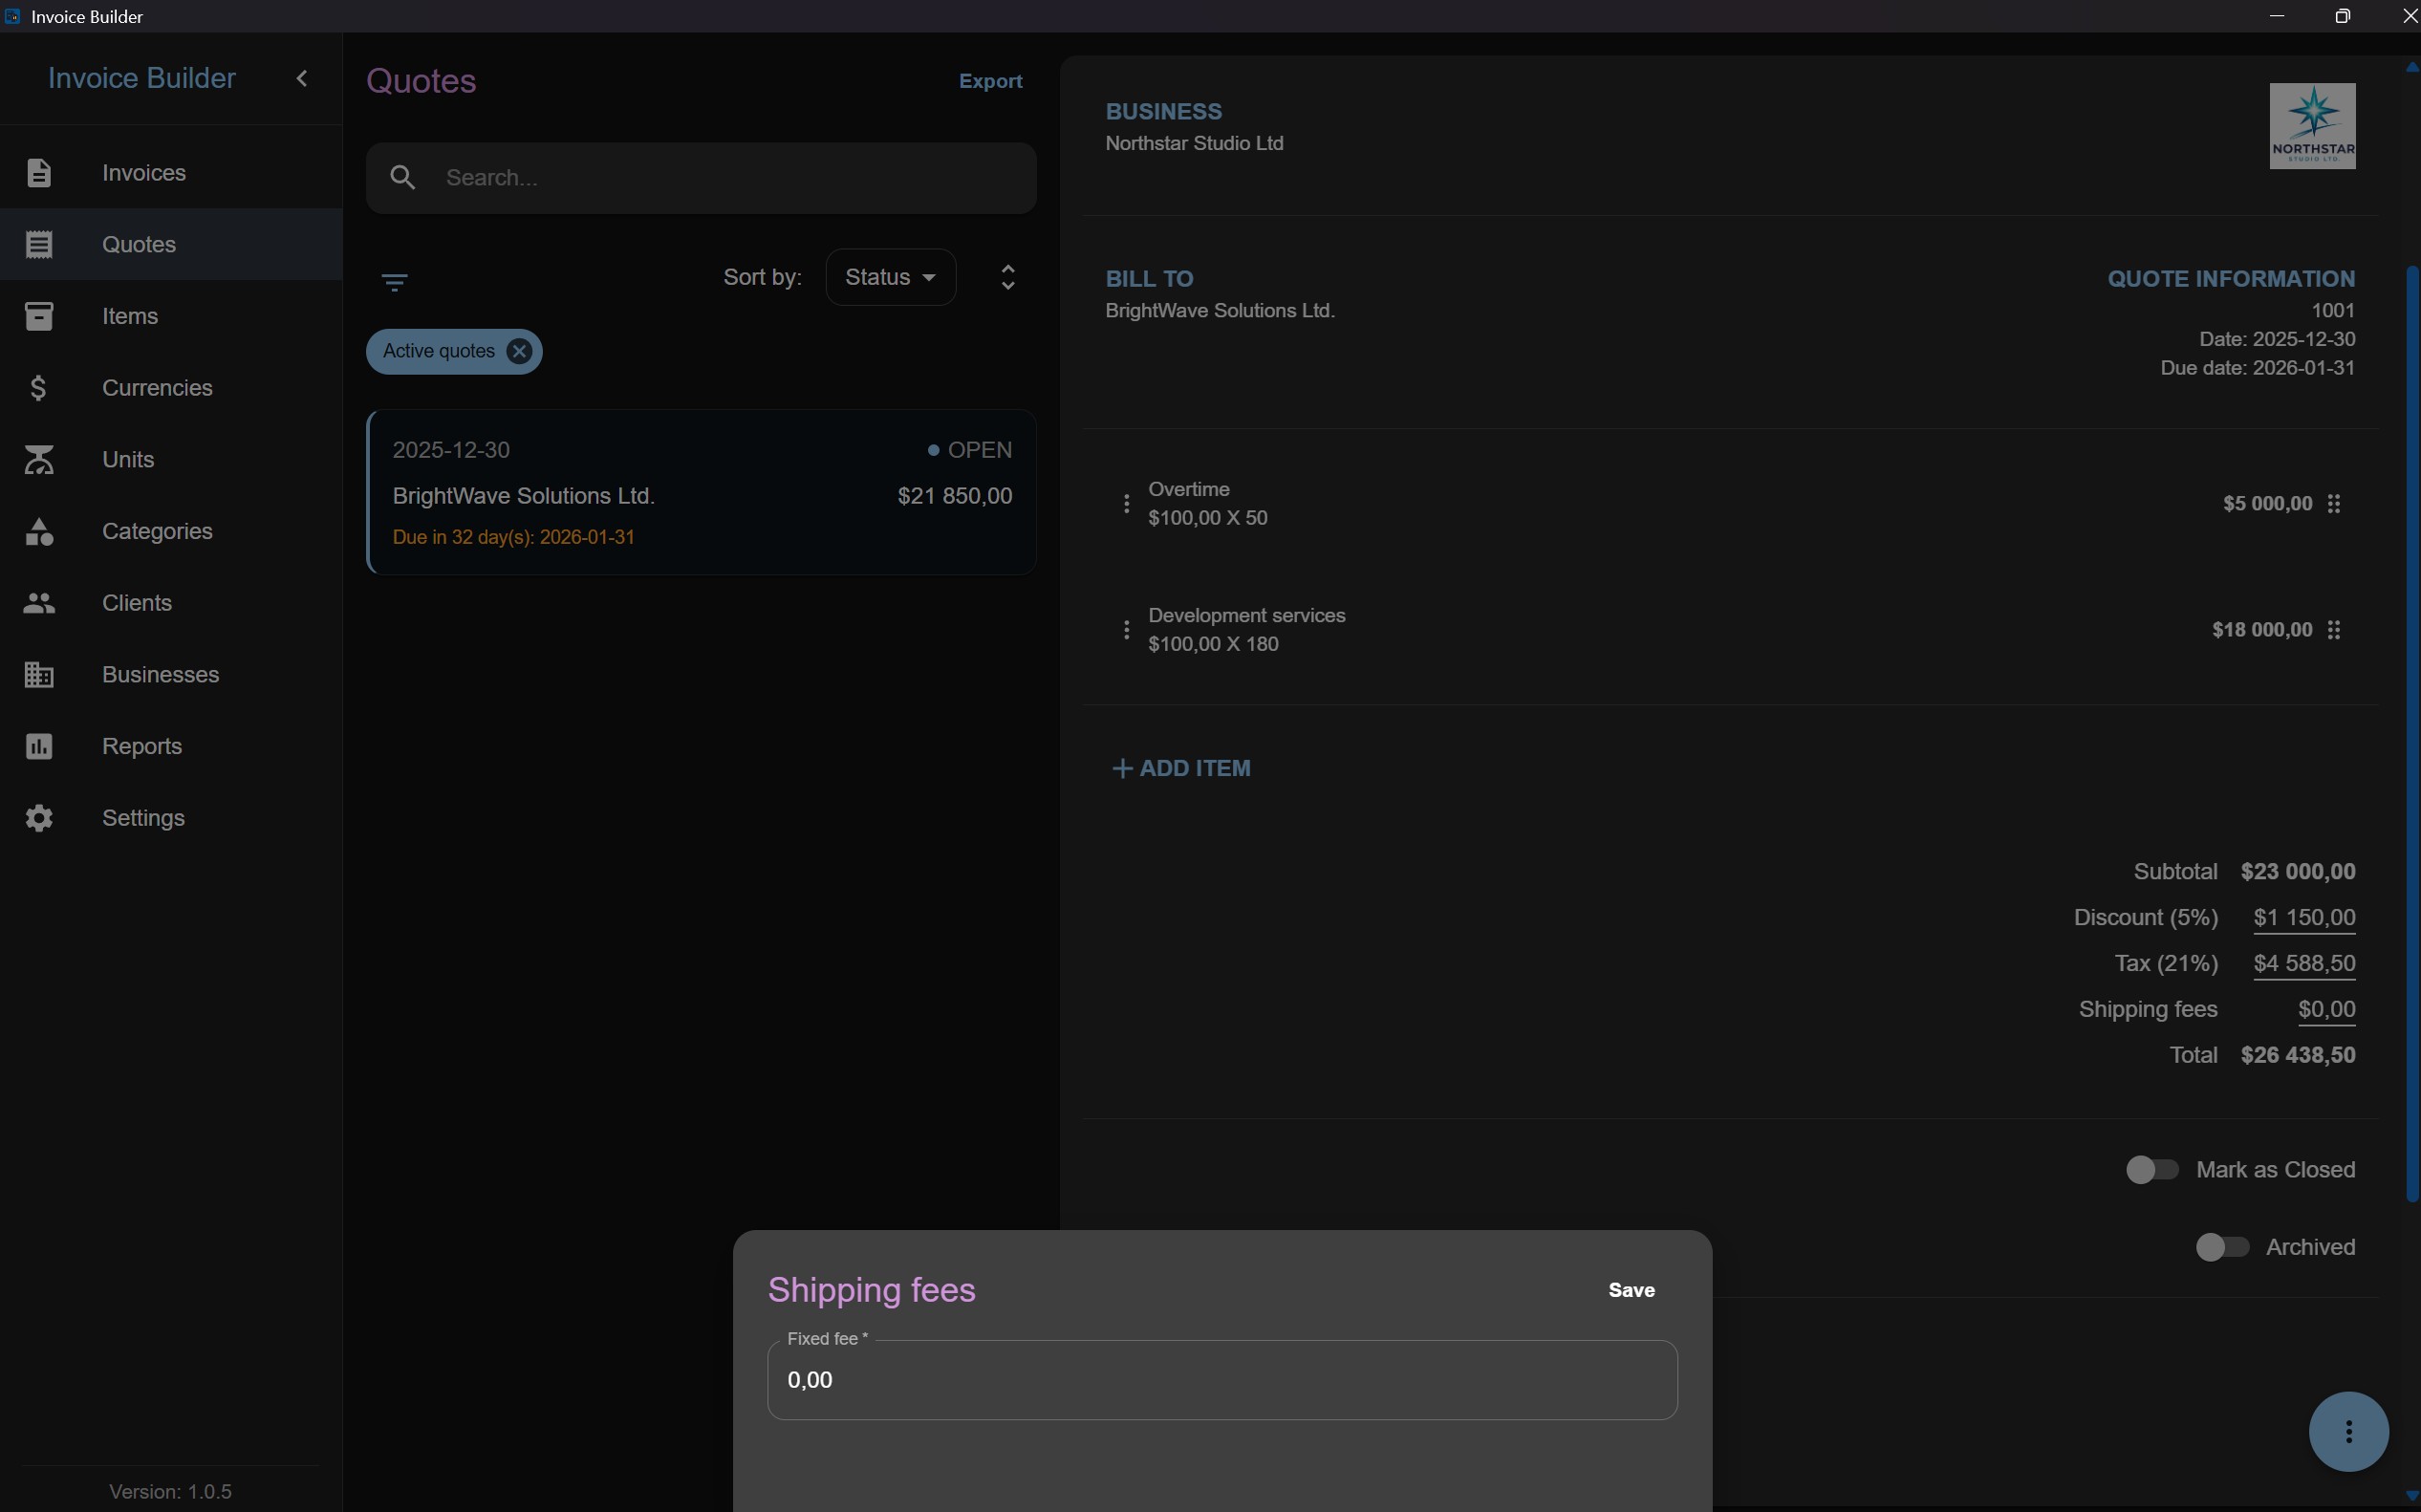Image resolution: width=2421 pixels, height=1512 pixels.
Task: Click the search magnifier icon
Action: [x=403, y=178]
